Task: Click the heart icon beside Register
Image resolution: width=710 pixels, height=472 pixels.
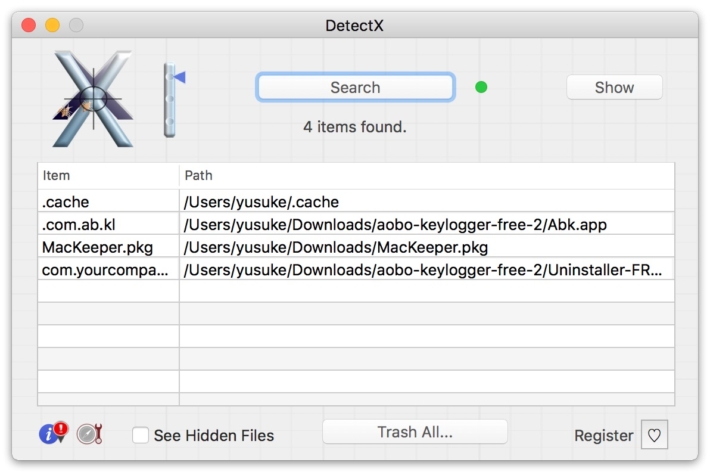Action: tap(654, 434)
